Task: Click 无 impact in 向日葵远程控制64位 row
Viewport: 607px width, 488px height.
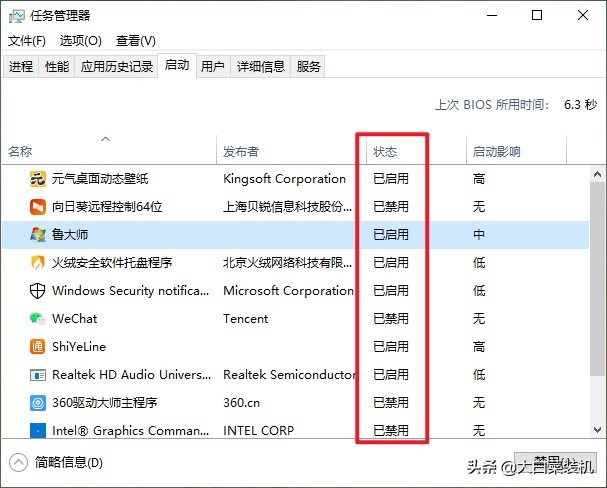Action: (x=479, y=207)
